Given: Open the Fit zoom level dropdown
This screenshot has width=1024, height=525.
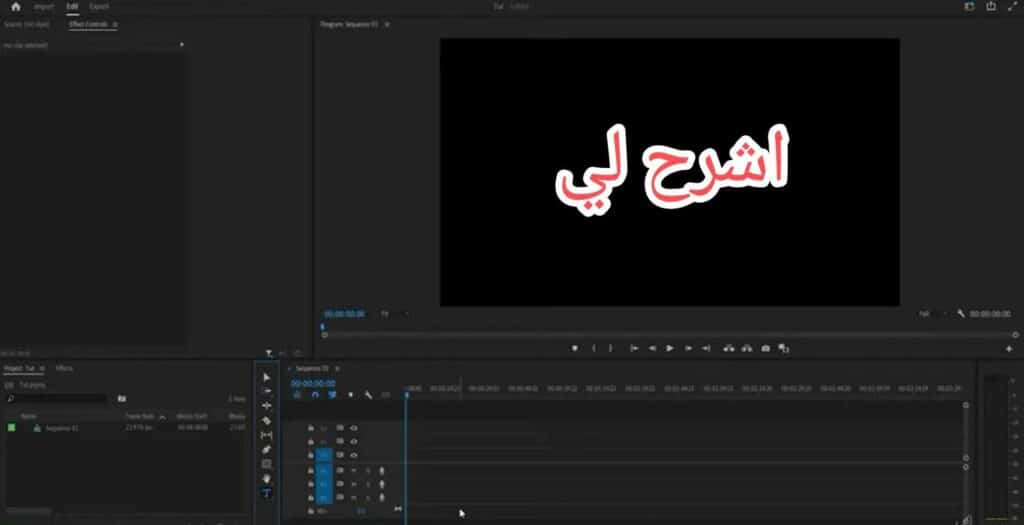Looking at the screenshot, I should point(394,314).
